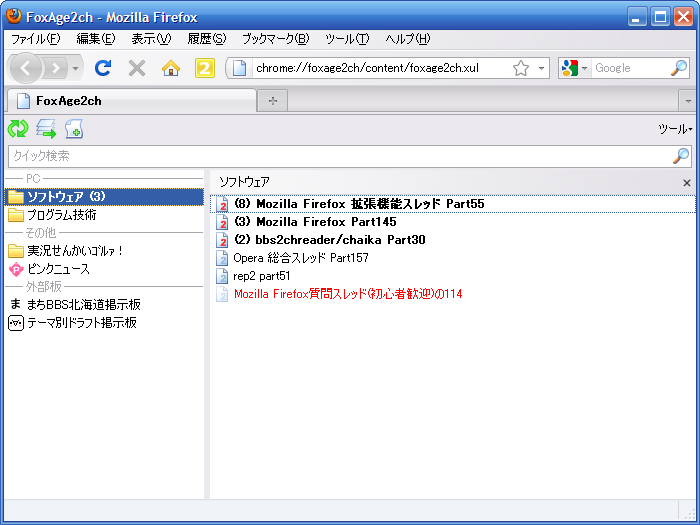This screenshot has height=525, width=700.
Task: Reload the page with the blue arrow
Action: pyautogui.click(x=103, y=68)
